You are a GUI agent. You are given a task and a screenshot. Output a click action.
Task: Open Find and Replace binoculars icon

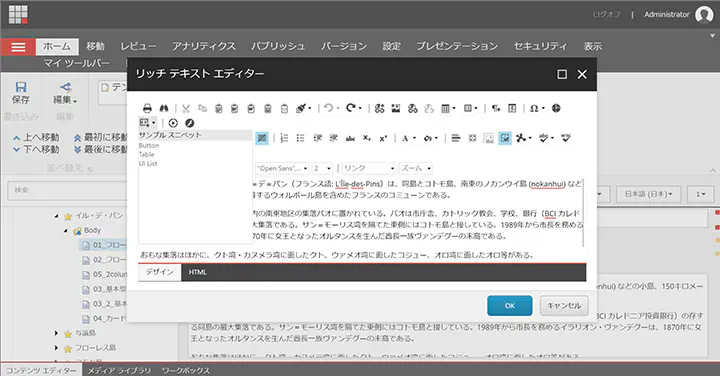click(x=164, y=108)
